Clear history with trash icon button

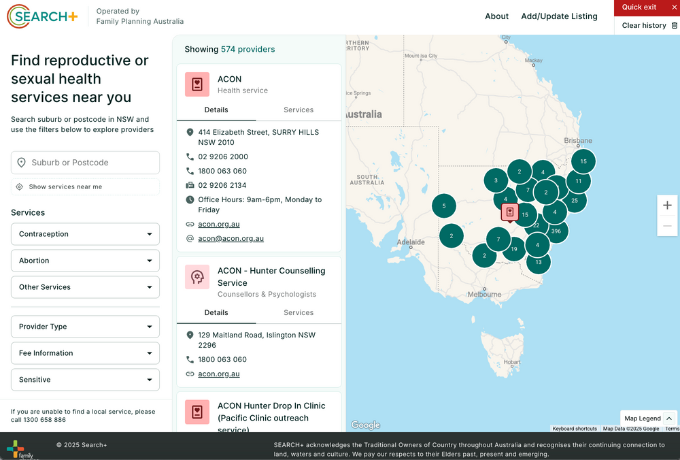click(649, 26)
